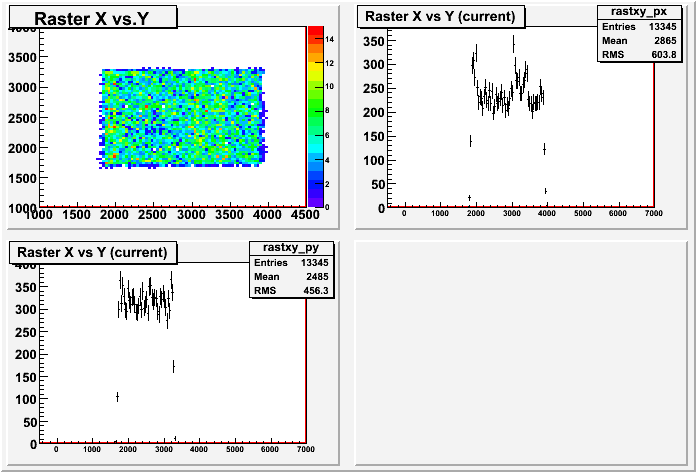Screen dimensions: 696x472
Task: Click the y-axis label 100 on rastxy_px plot
Action: (x=373, y=160)
